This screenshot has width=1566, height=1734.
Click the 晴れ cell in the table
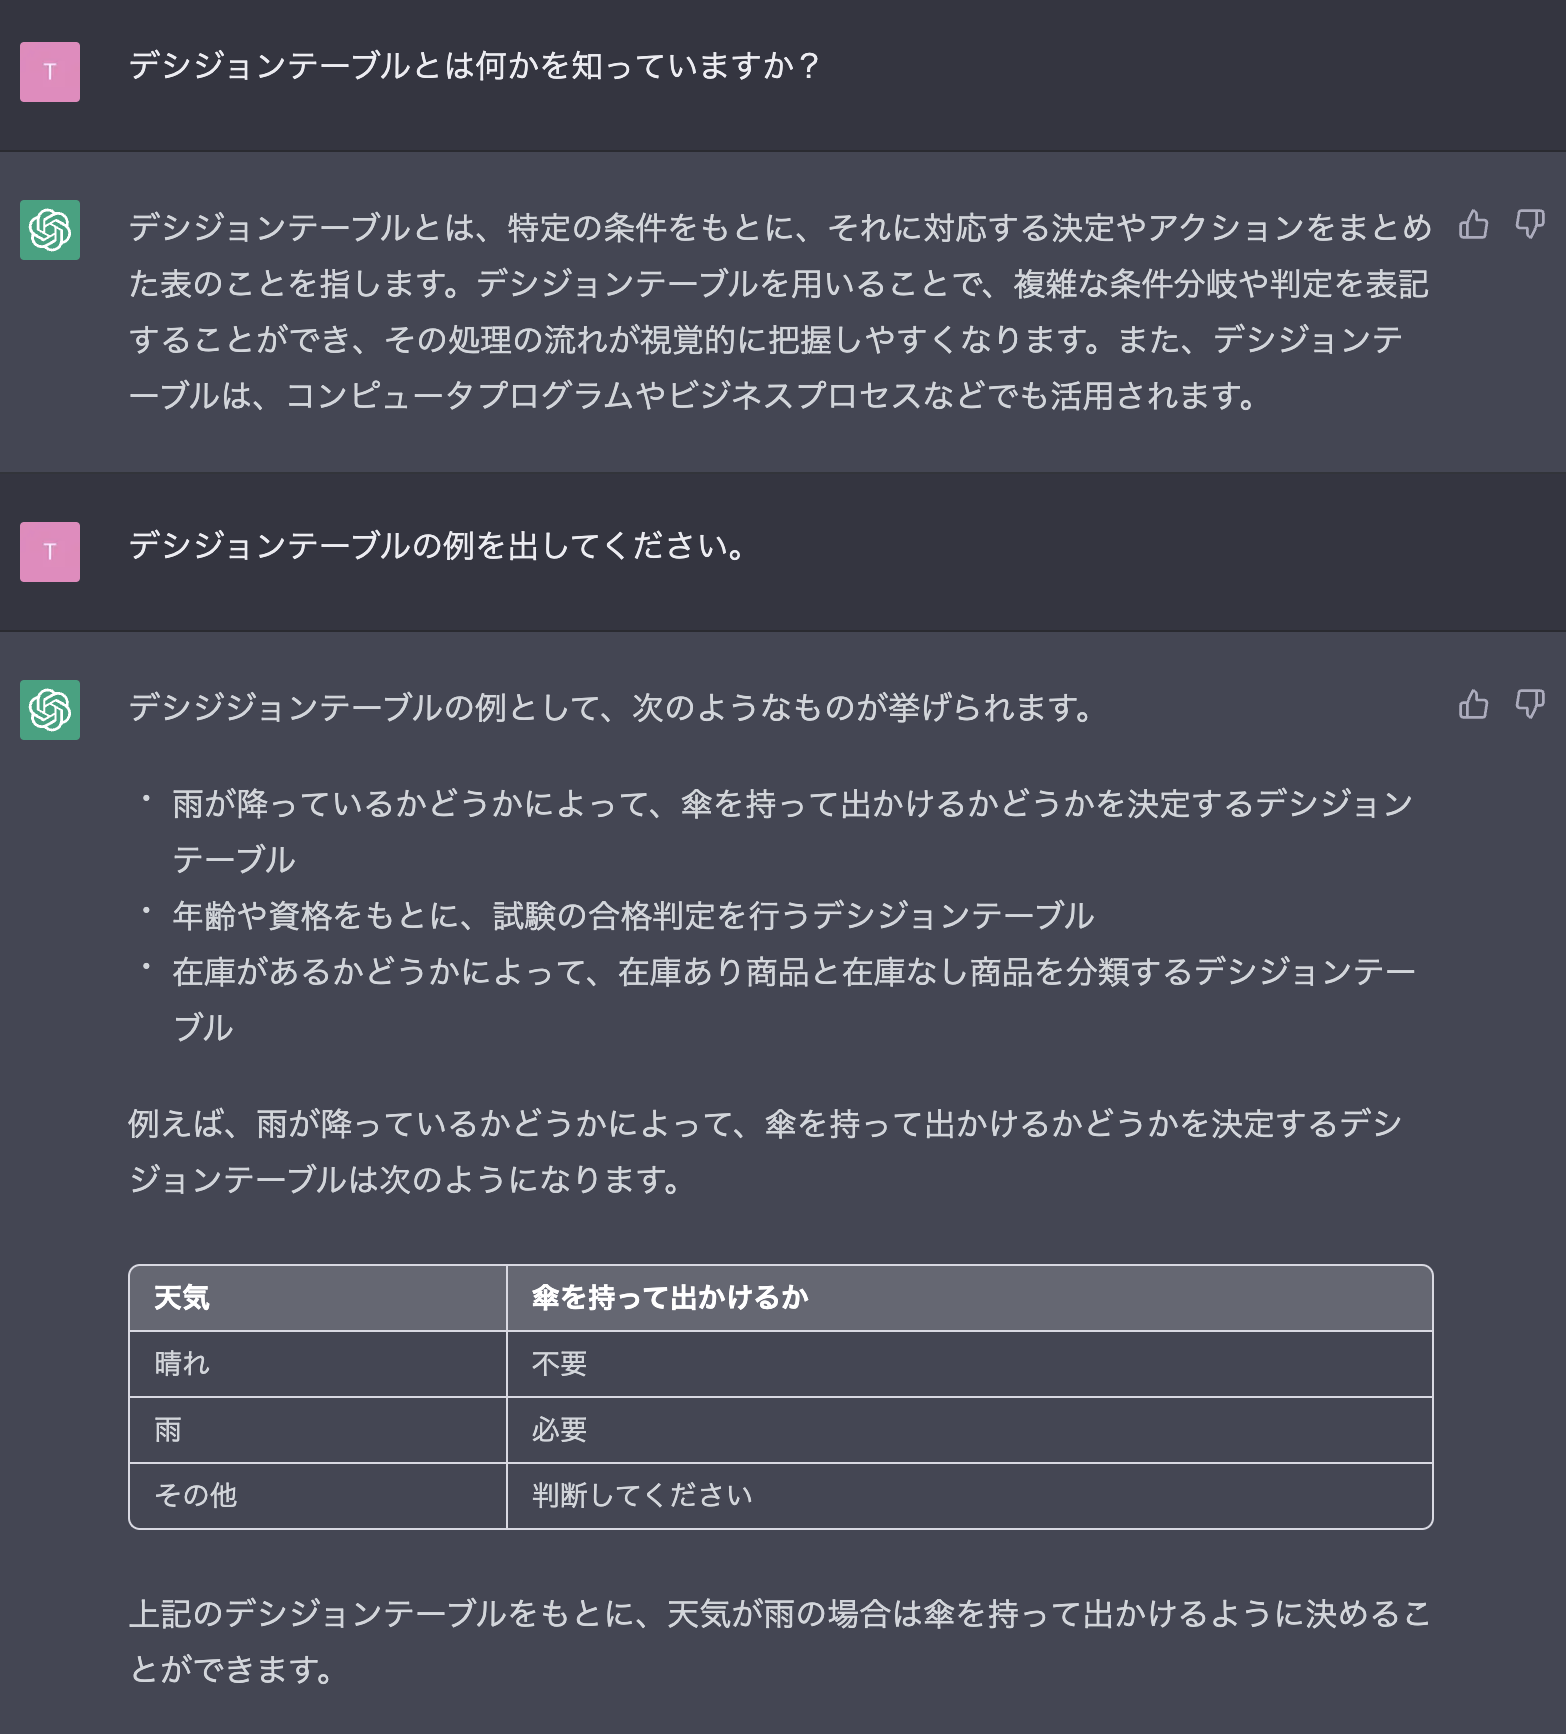click(x=183, y=1363)
